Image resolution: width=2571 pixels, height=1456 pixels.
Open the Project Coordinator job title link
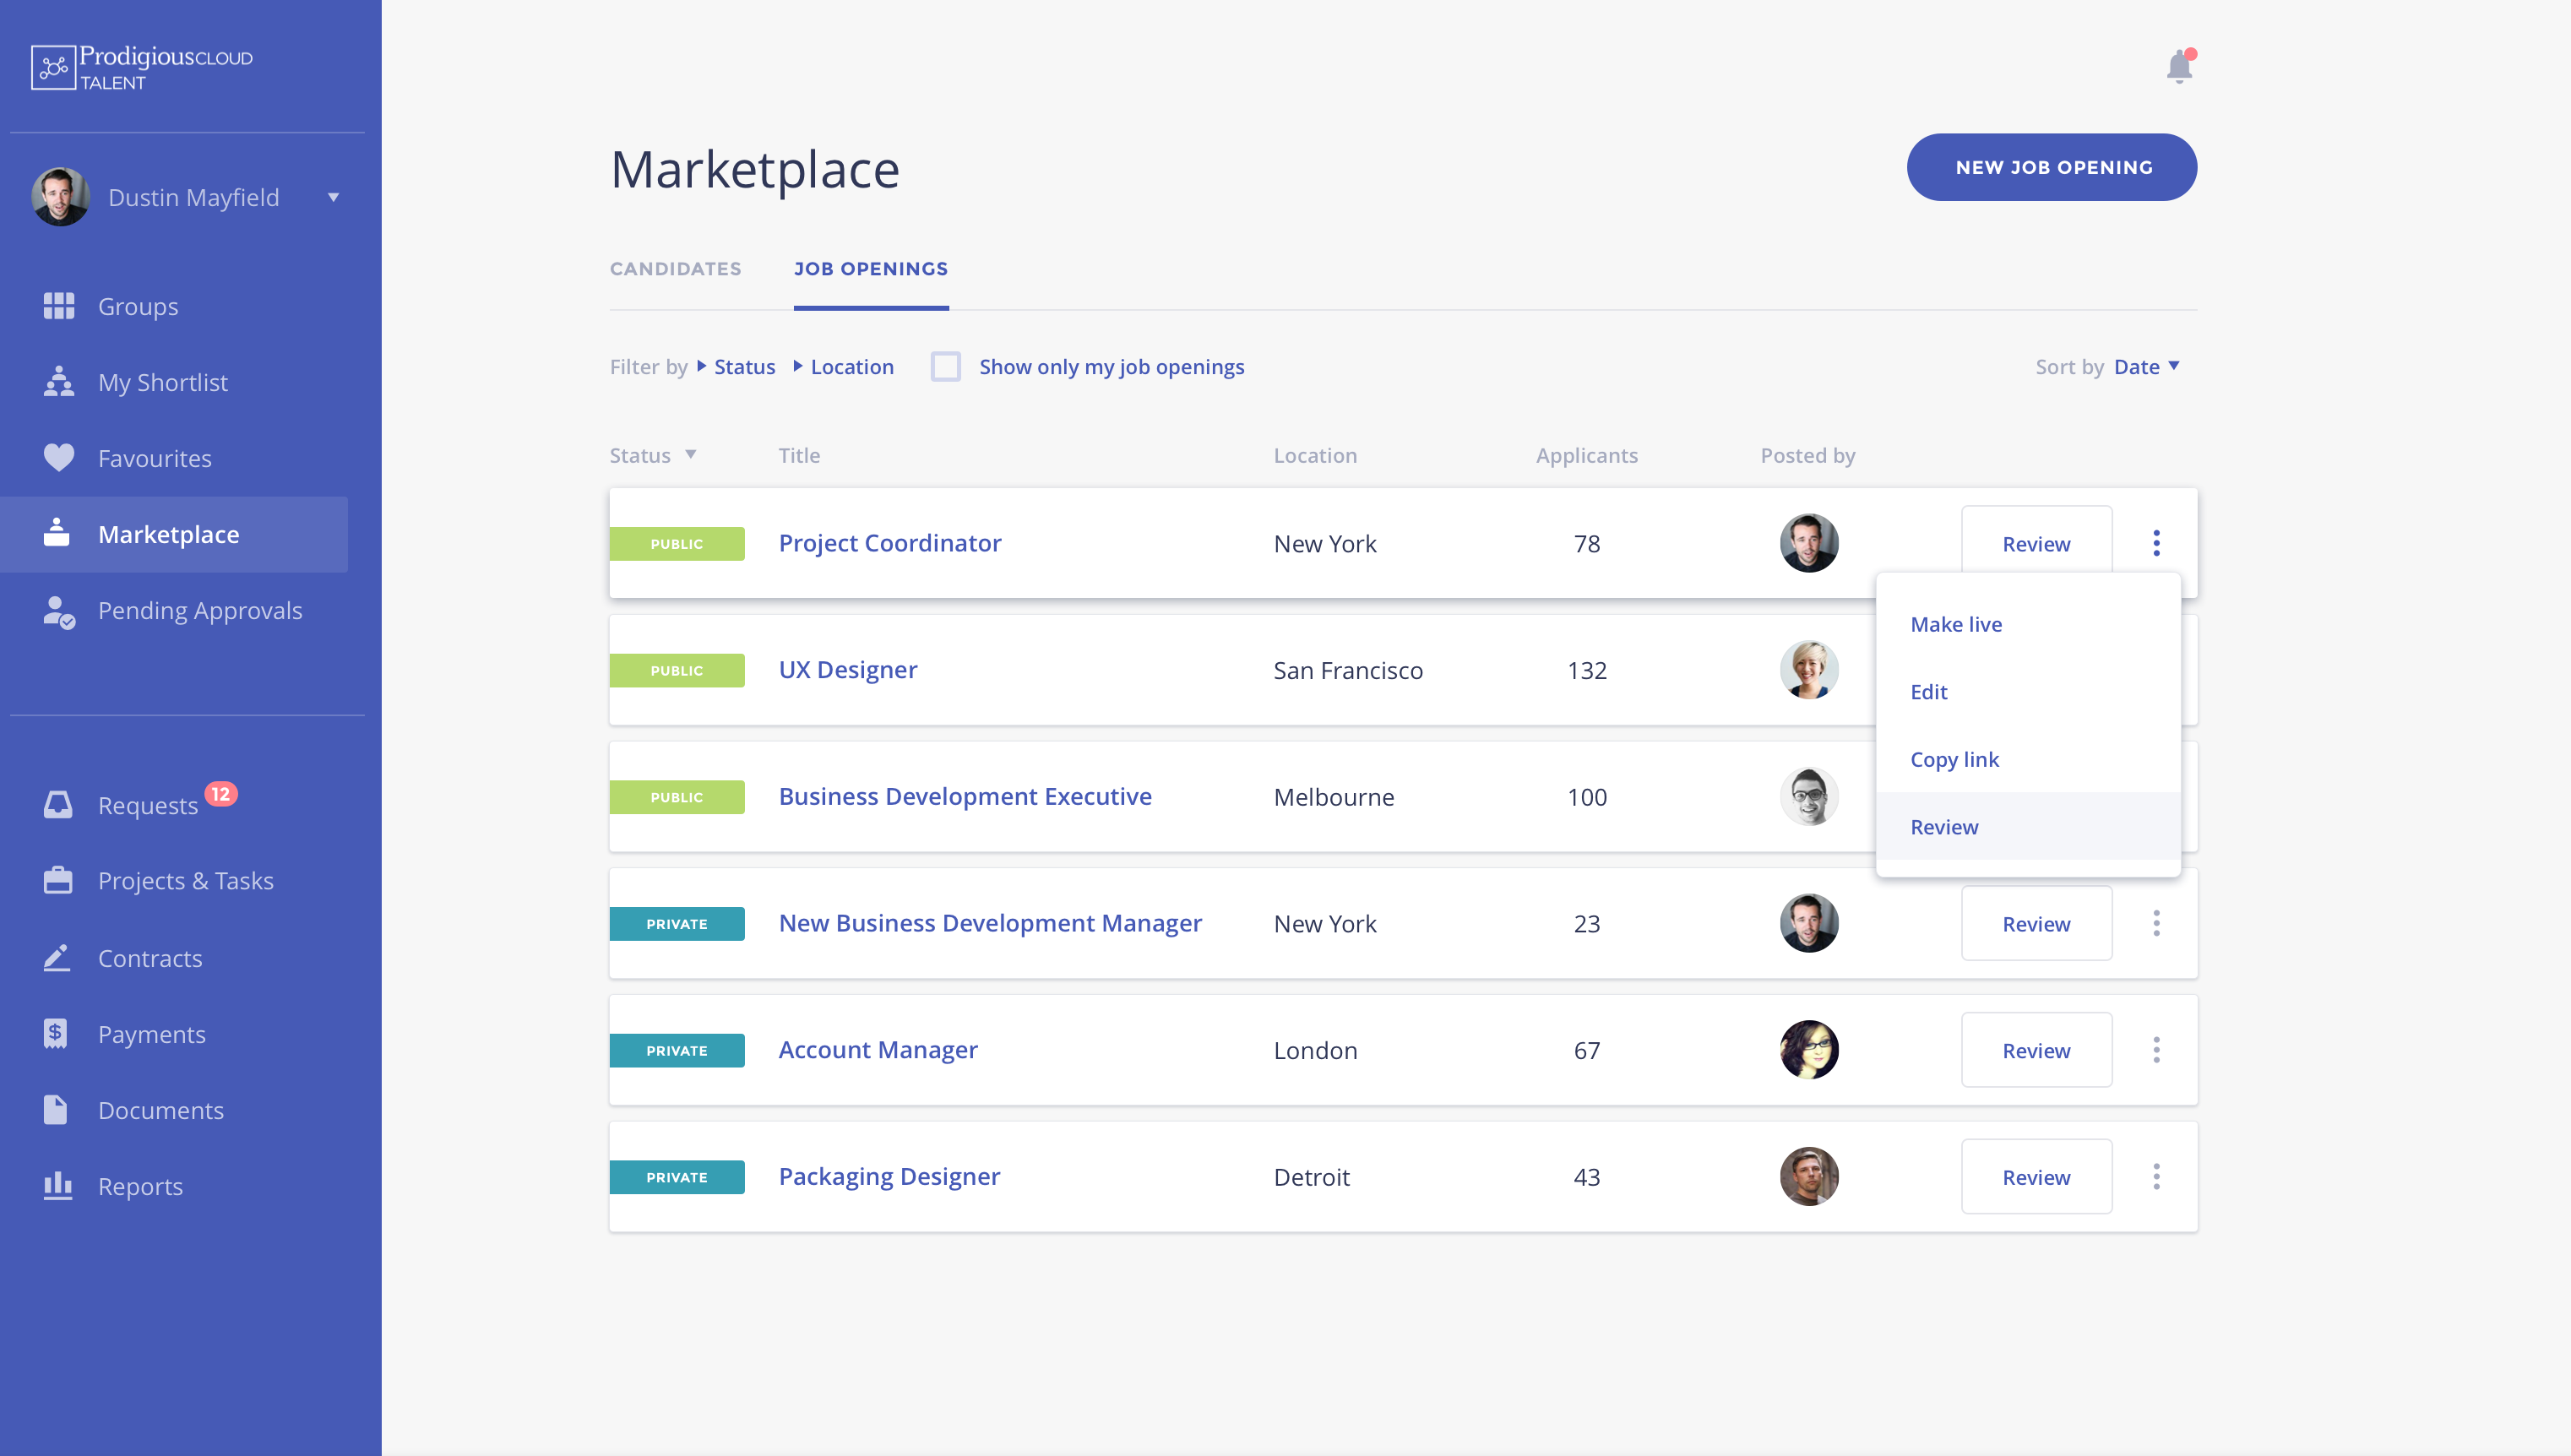tap(890, 543)
